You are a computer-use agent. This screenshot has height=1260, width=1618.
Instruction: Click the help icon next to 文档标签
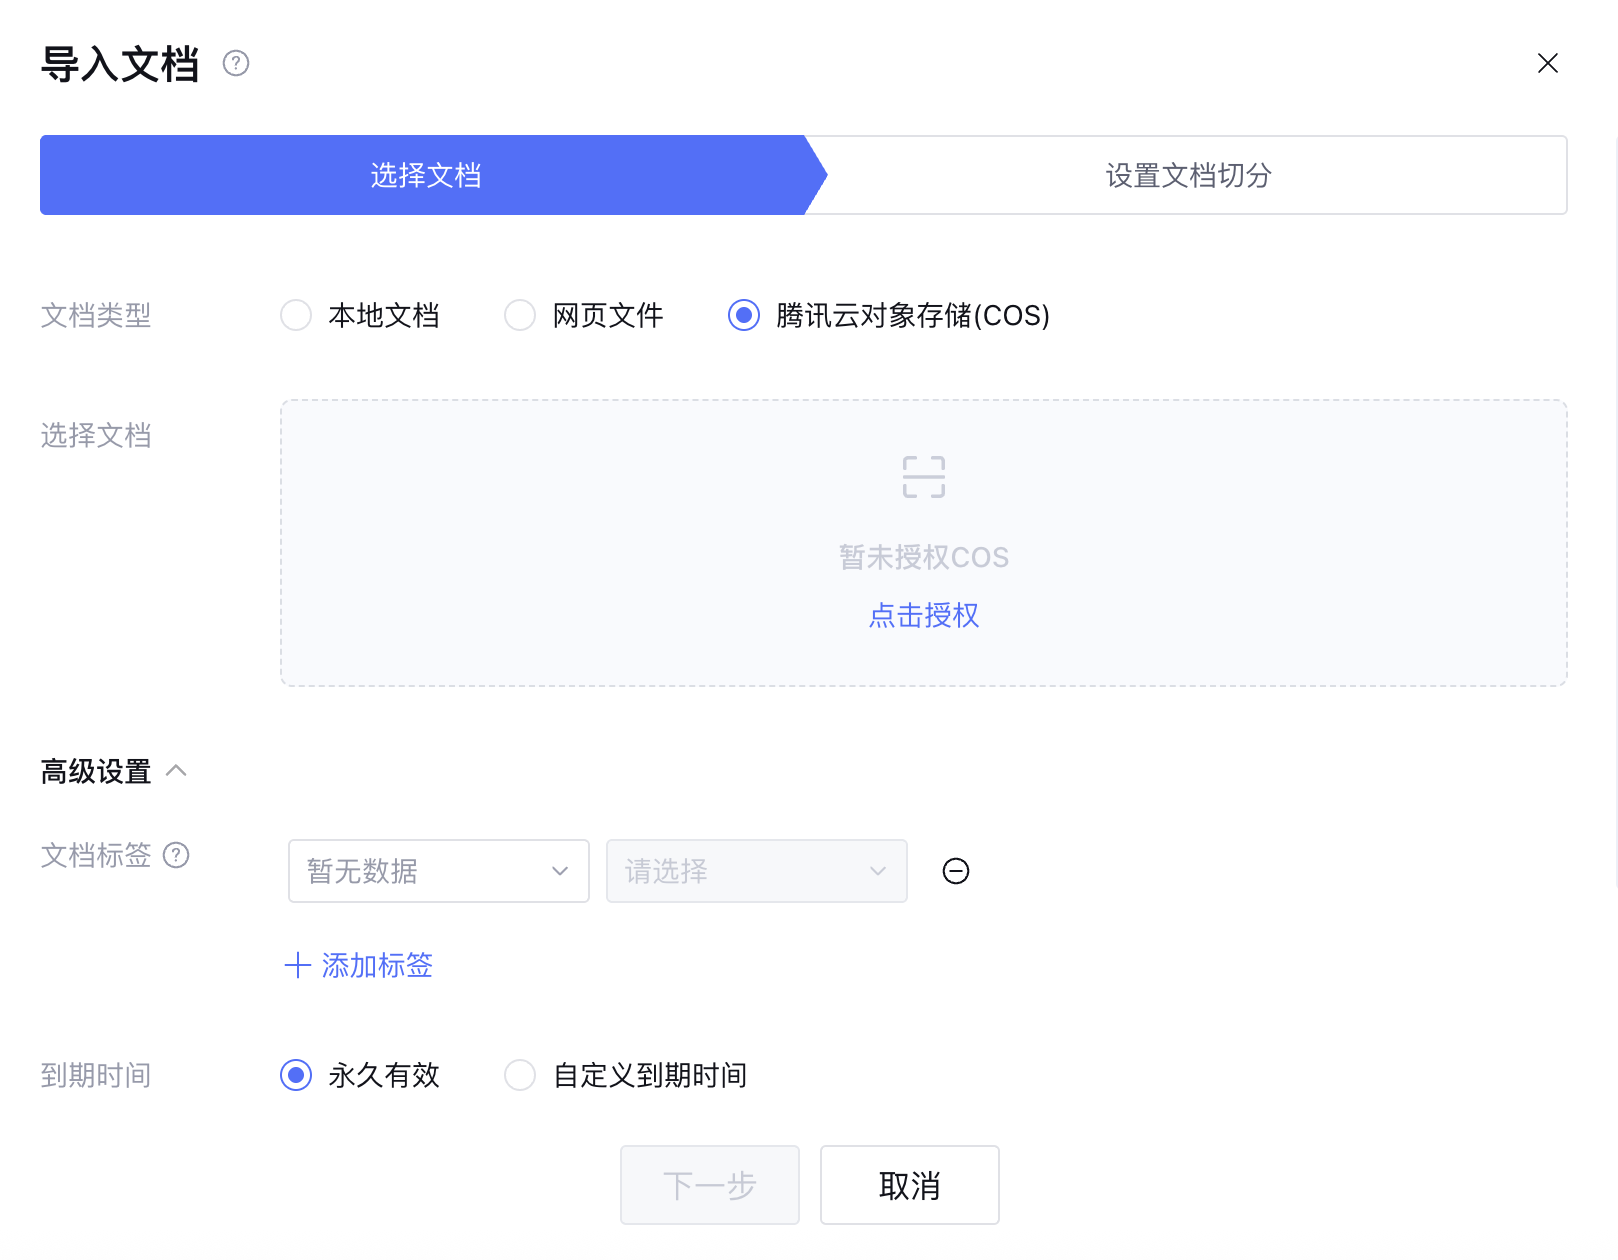point(176,856)
